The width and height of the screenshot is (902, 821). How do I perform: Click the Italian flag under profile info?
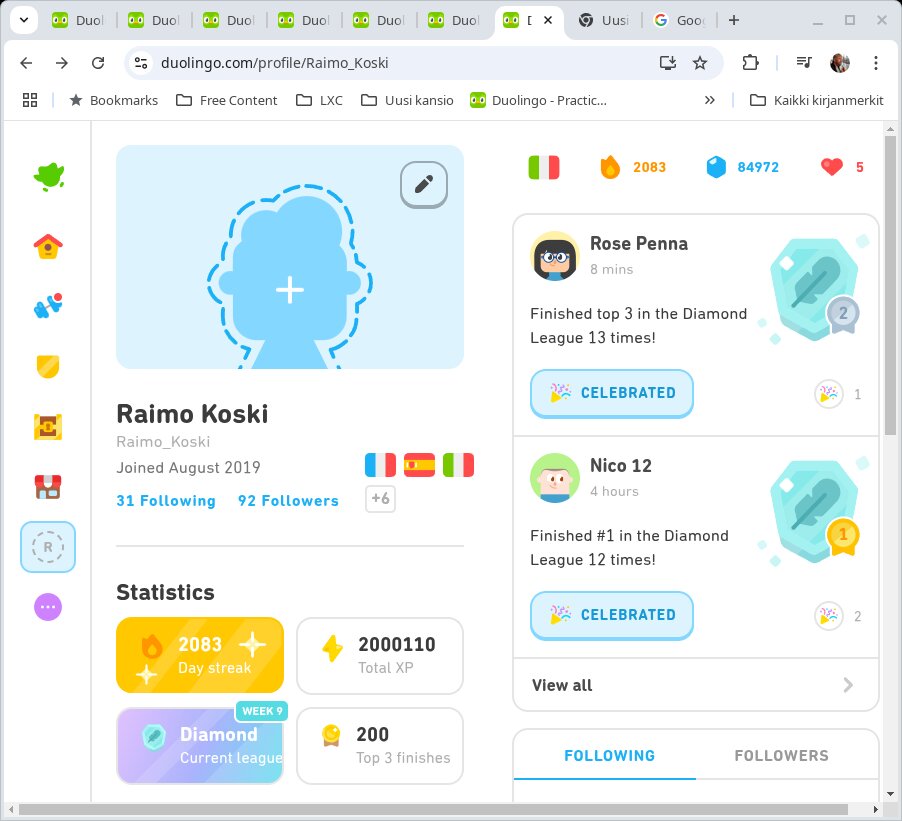(458, 465)
